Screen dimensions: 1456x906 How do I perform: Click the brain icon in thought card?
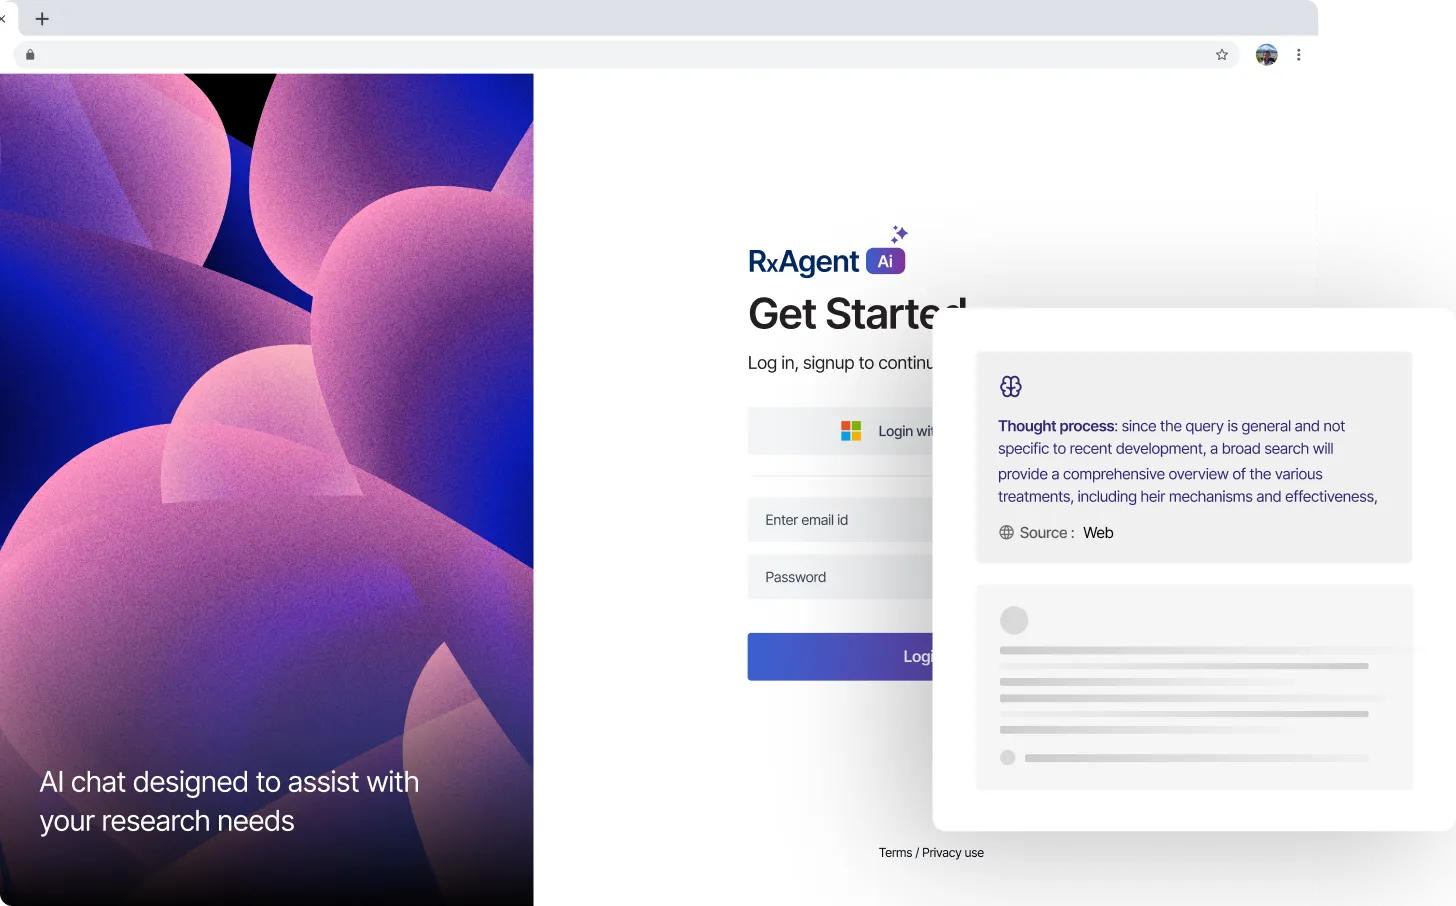1010,387
